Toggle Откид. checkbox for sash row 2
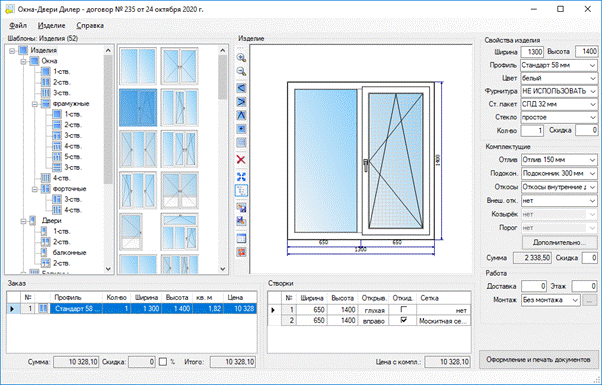The height and width of the screenshot is (385, 602). point(404,320)
